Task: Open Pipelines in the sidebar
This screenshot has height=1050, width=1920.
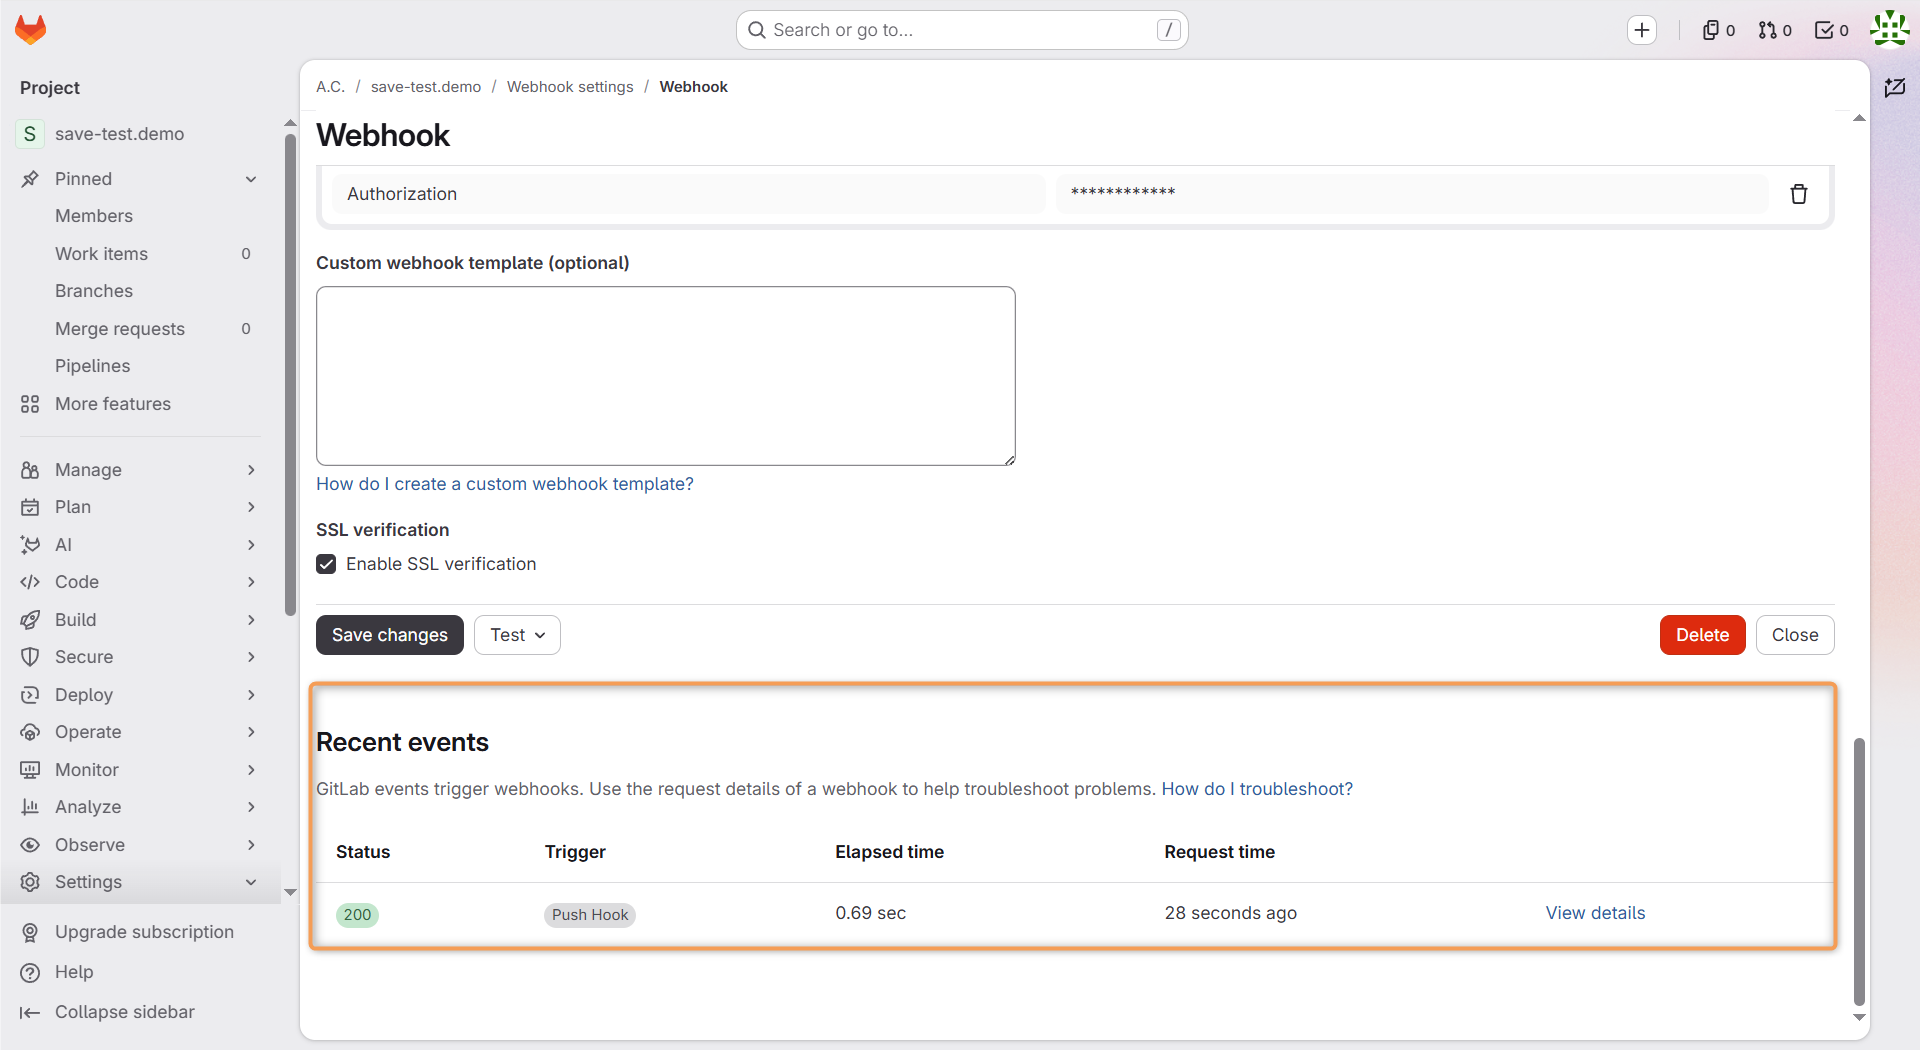Action: 93,366
